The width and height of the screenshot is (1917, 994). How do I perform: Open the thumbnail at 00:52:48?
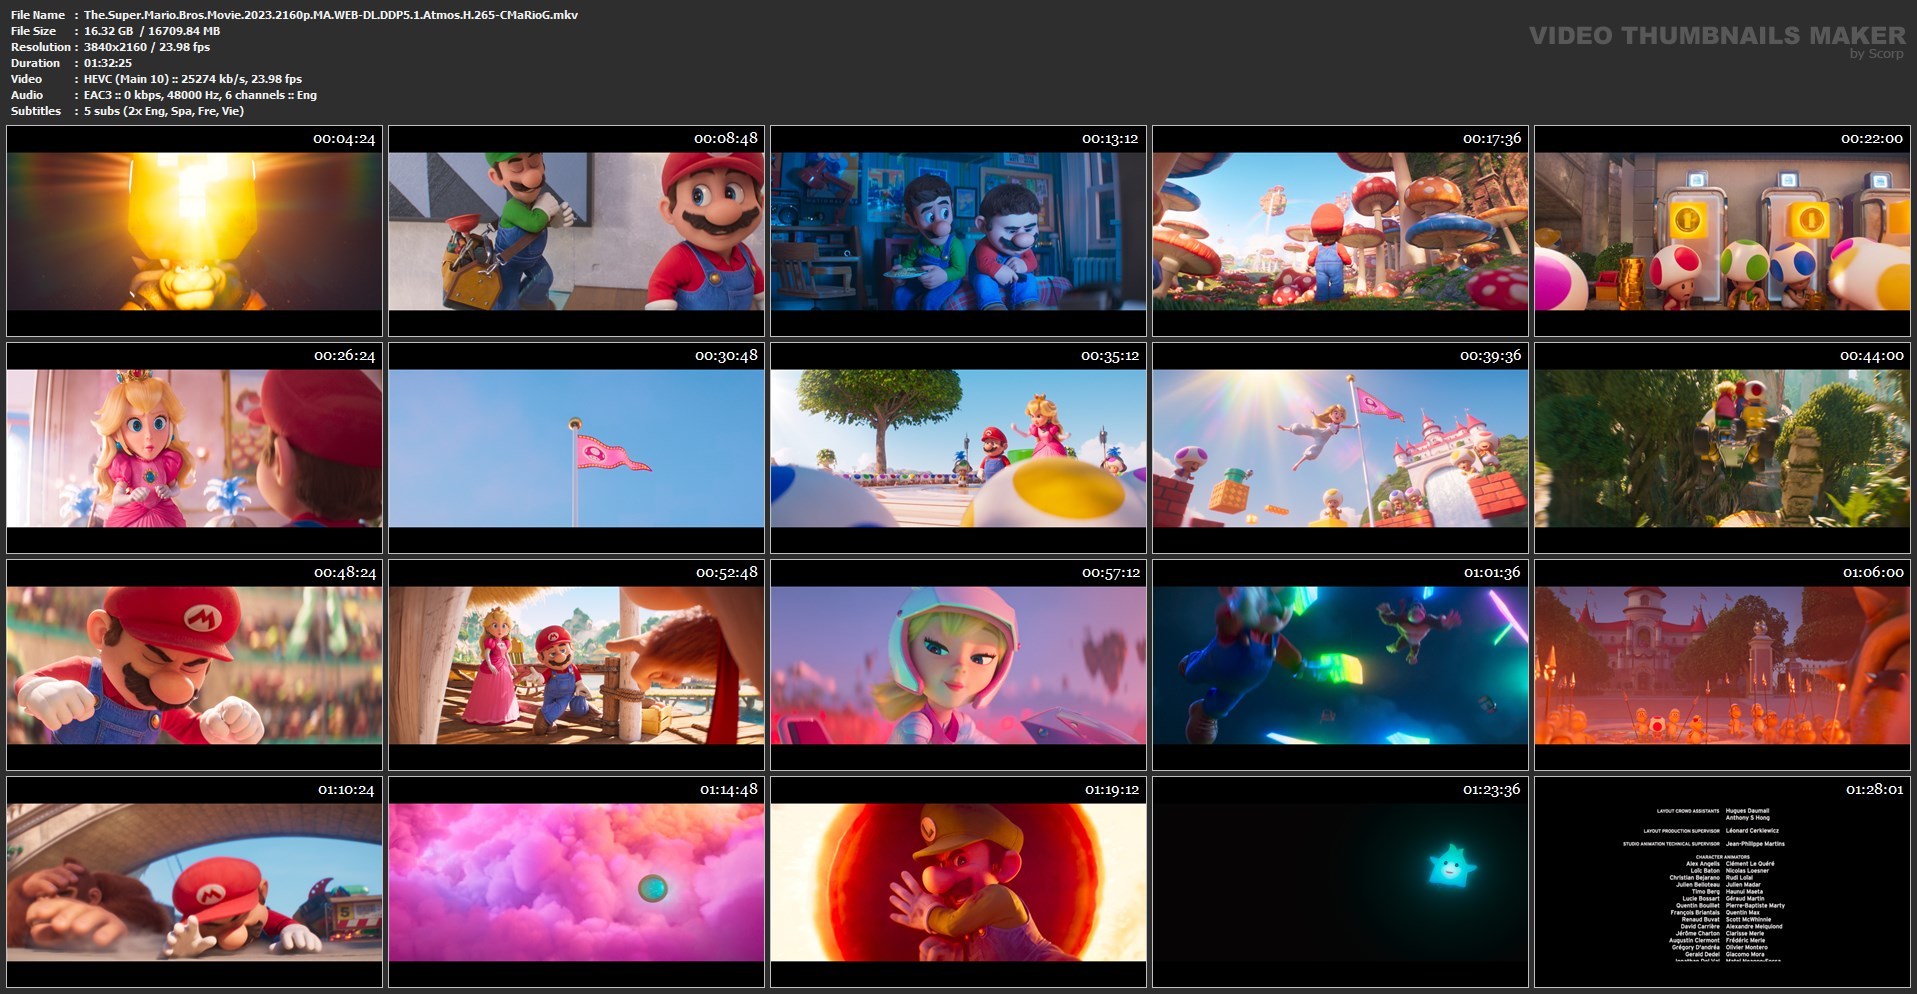point(576,665)
